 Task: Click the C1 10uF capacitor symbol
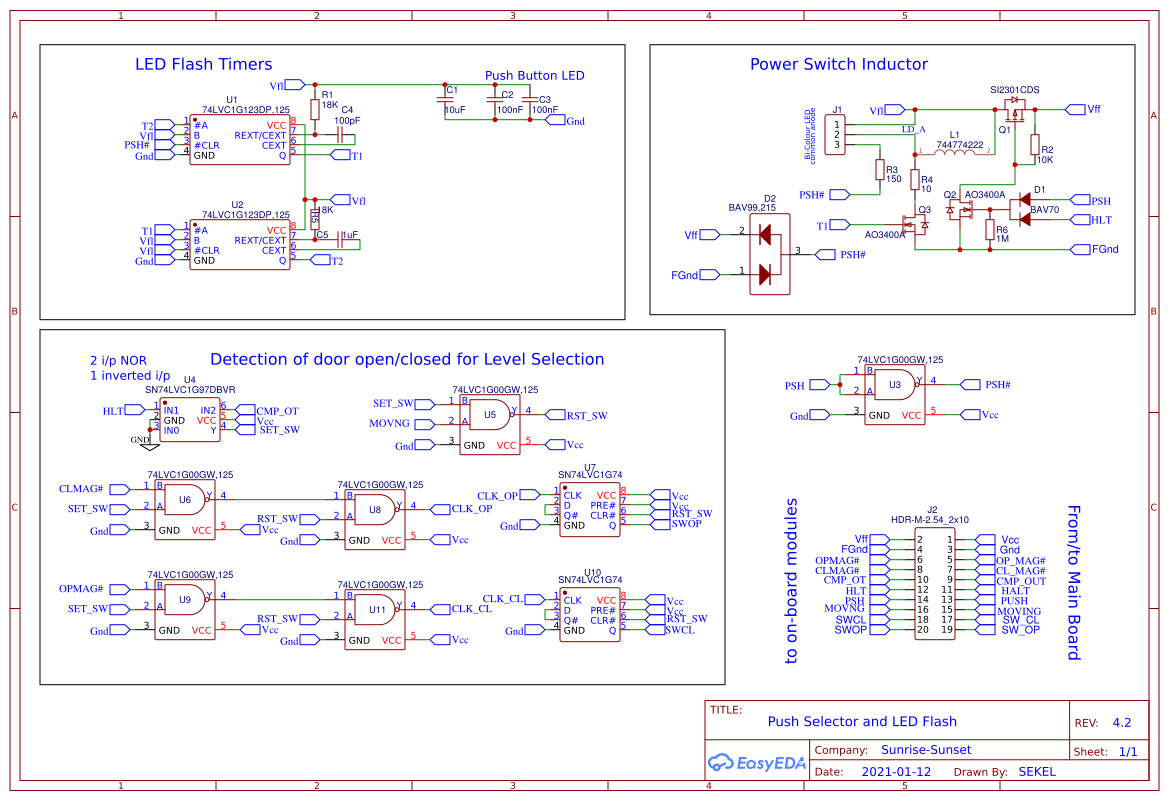click(x=446, y=99)
